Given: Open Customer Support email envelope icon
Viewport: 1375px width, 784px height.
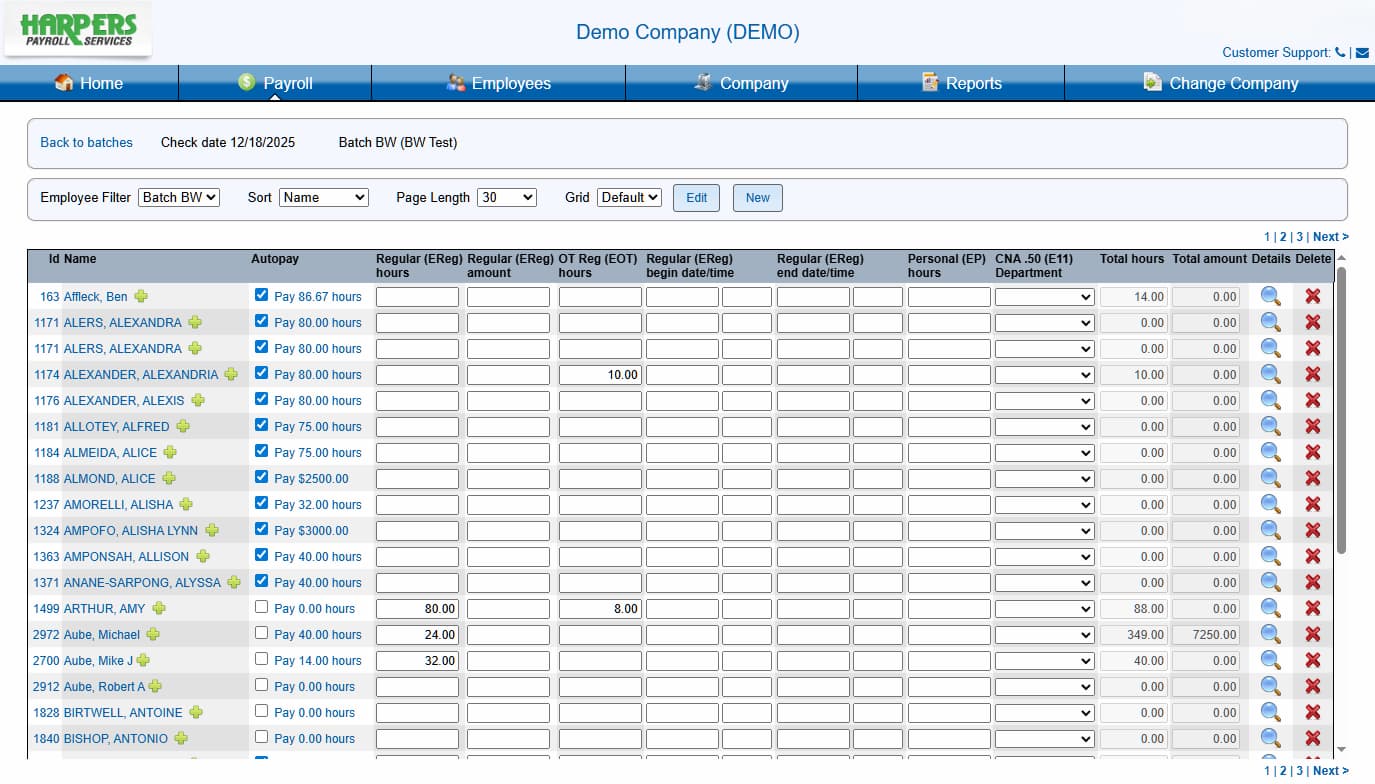Looking at the screenshot, I should pos(1362,52).
